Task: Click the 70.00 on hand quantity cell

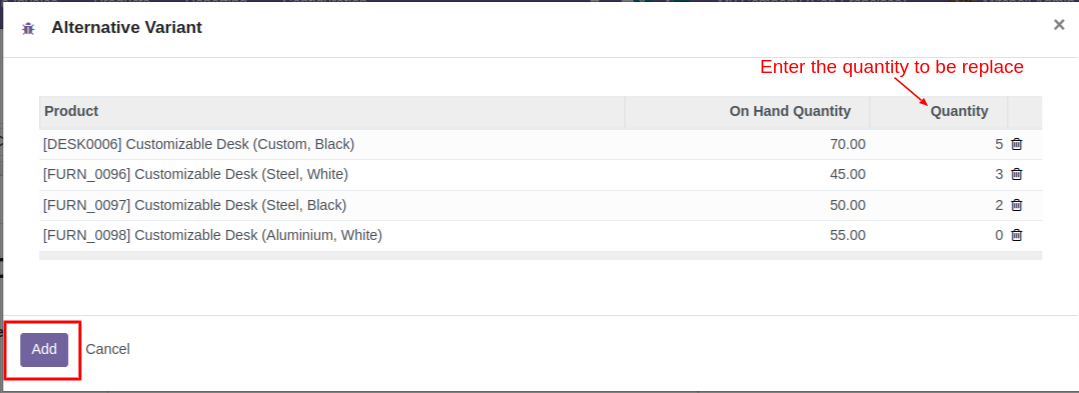Action: click(x=848, y=145)
